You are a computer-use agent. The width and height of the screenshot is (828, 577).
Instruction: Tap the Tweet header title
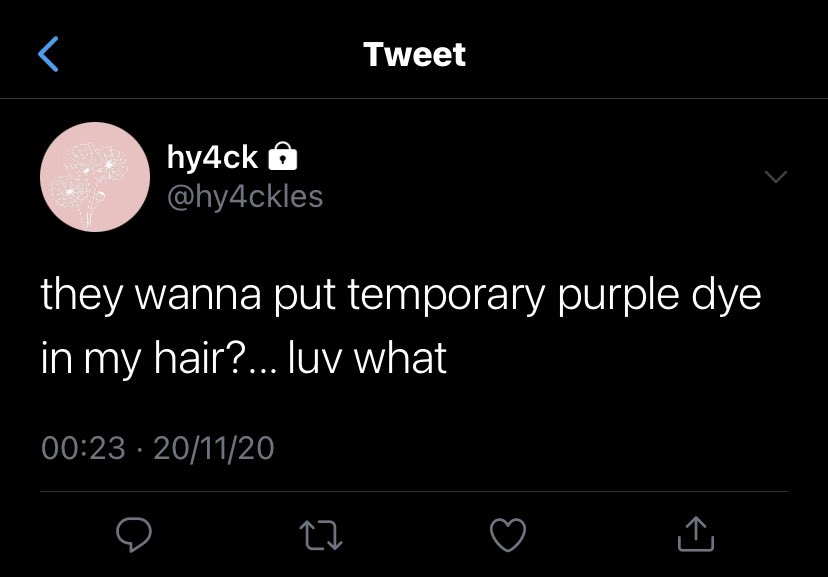415,54
